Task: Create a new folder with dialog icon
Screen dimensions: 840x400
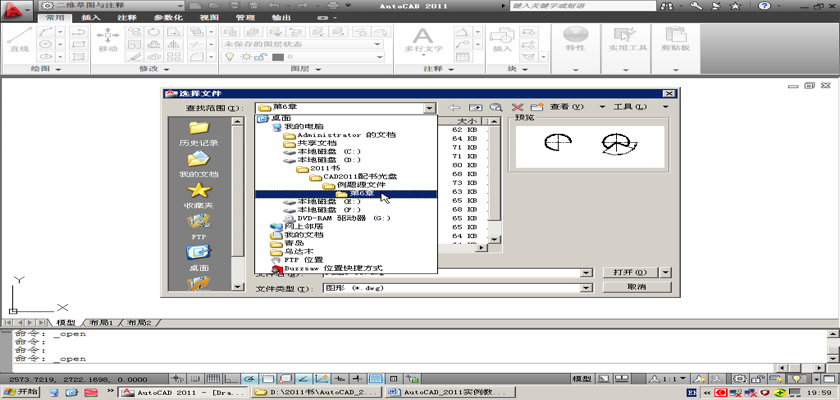Action: 537,107
